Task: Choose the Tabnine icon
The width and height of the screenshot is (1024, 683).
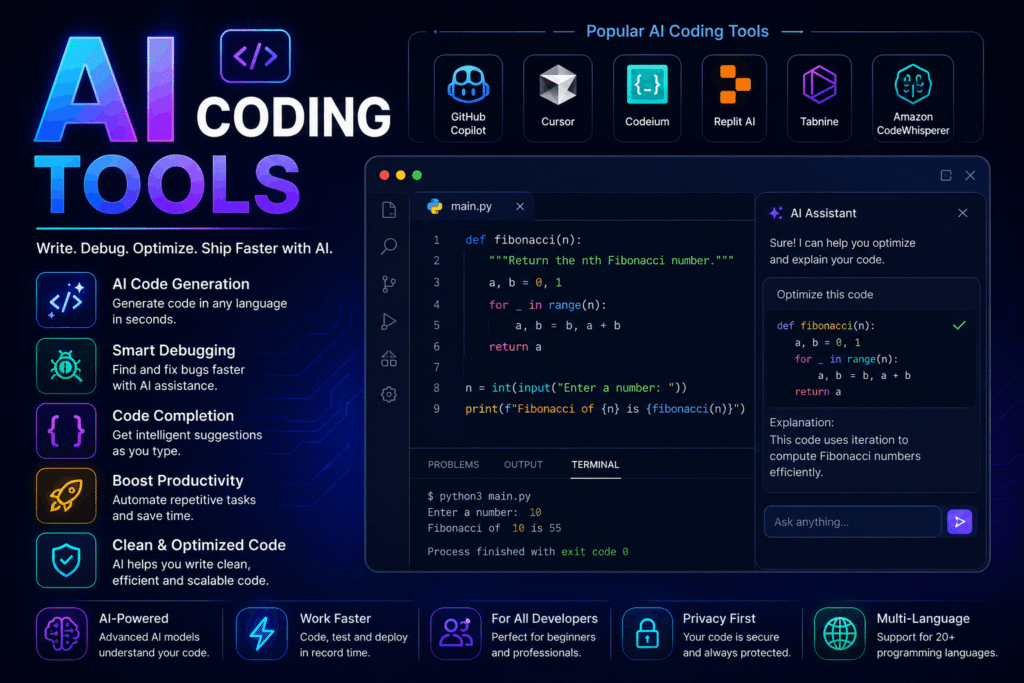Action: 819,84
